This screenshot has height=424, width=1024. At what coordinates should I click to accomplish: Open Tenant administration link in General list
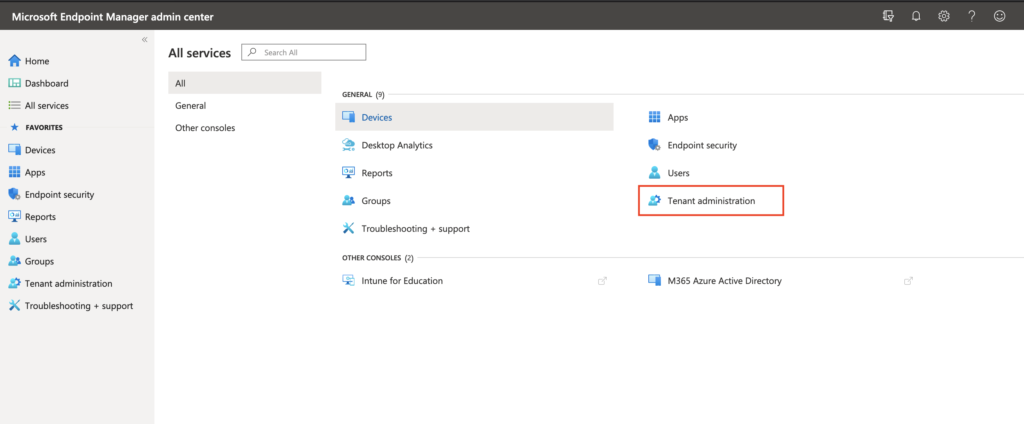coord(711,201)
